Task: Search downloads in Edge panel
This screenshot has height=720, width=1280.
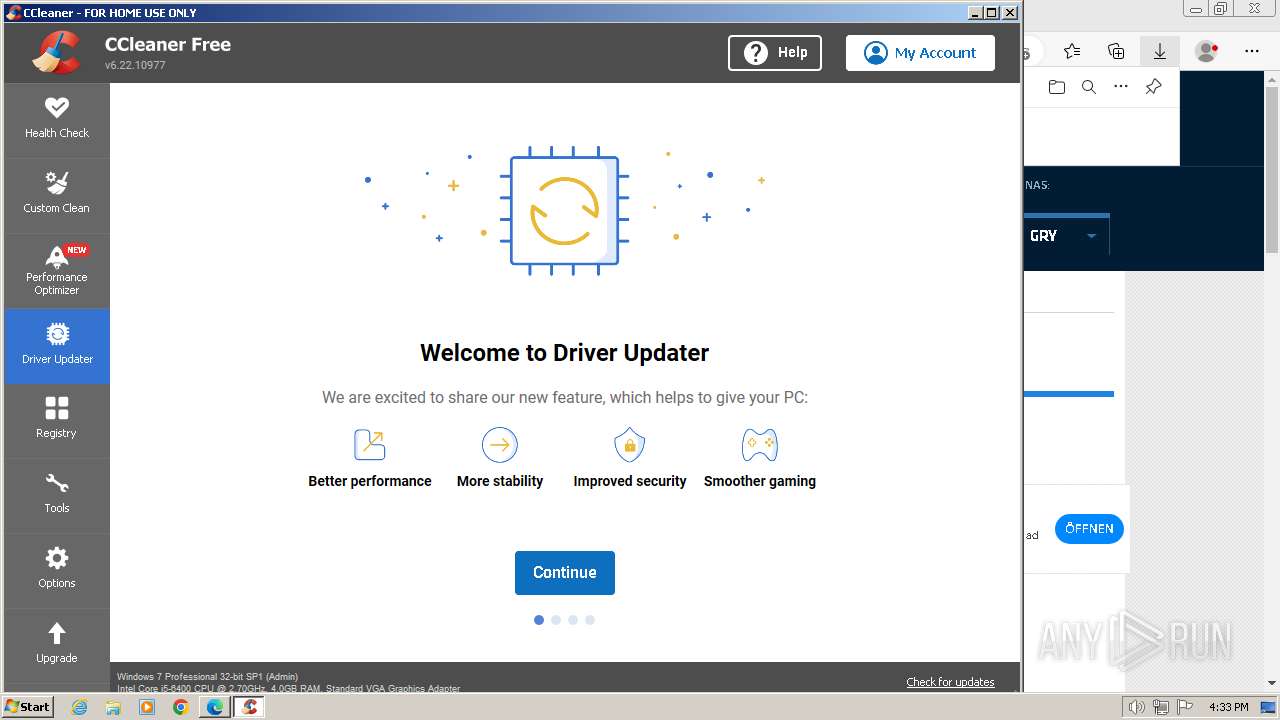Action: 1089,87
